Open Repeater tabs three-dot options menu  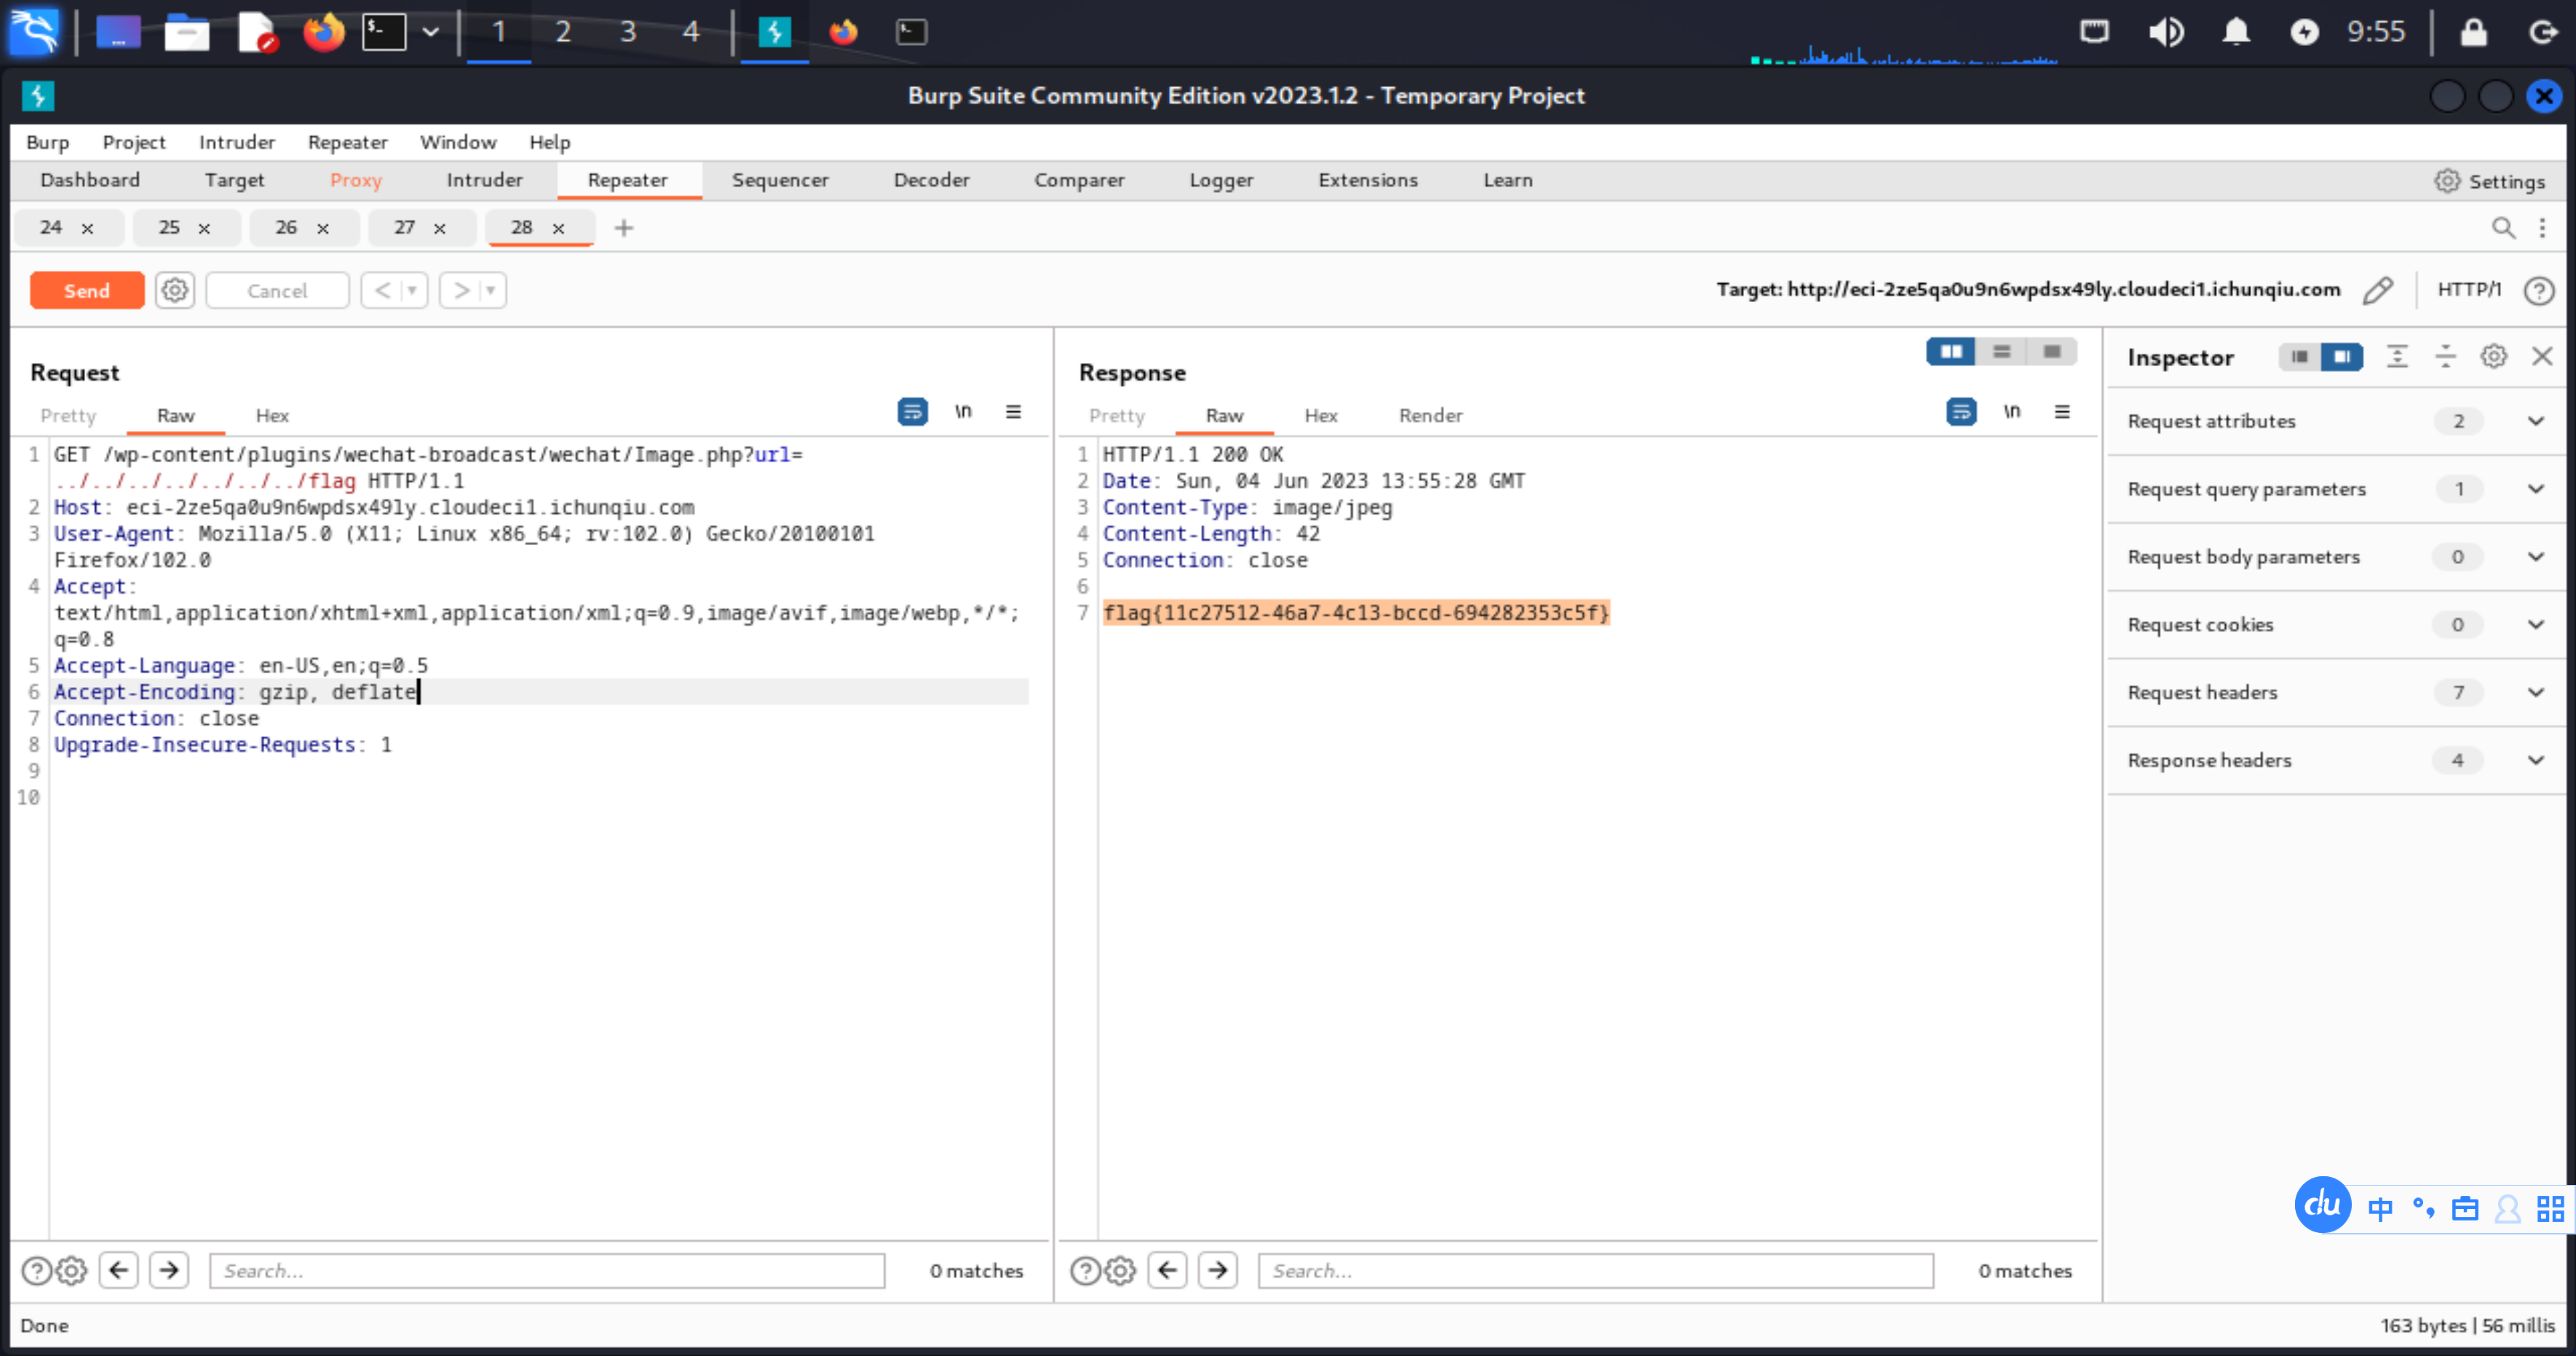[x=2543, y=228]
